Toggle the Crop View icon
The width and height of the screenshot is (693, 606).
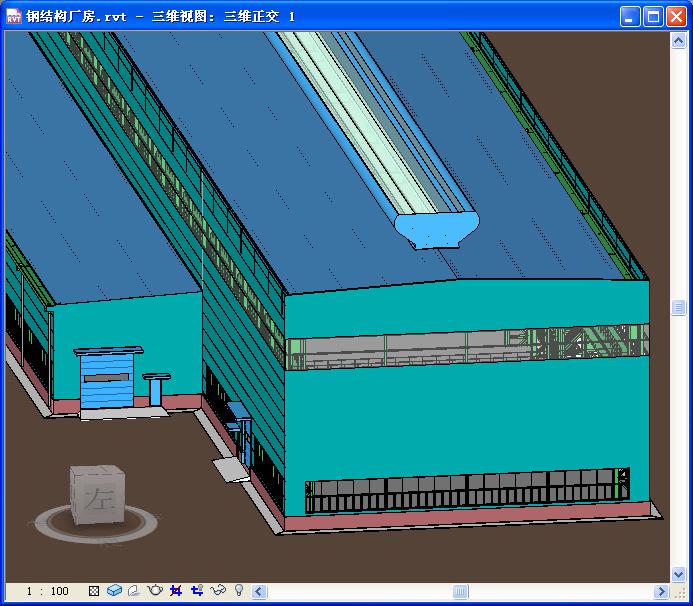tap(176, 591)
